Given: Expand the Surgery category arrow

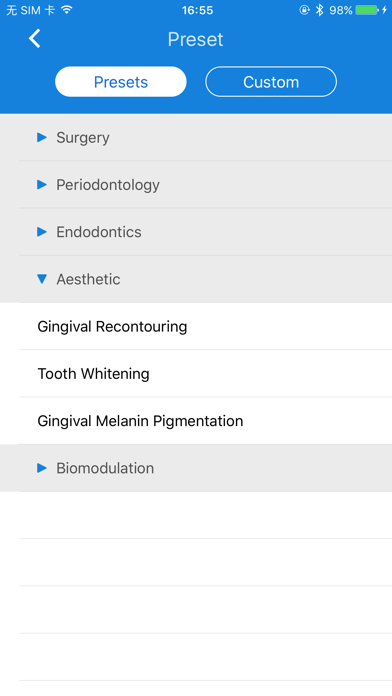Looking at the screenshot, I should coord(42,137).
